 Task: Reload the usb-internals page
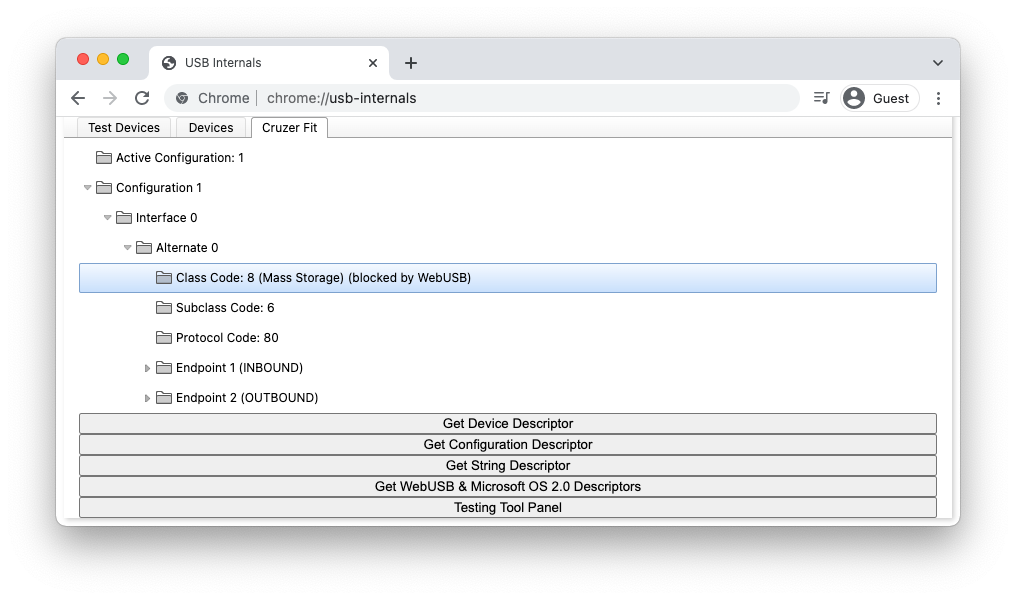point(142,98)
